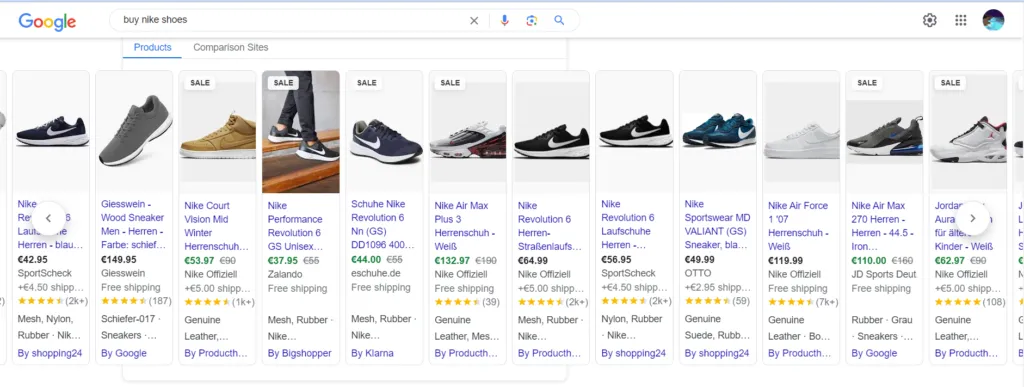Open the Google apps grid icon
The height and width of the screenshot is (387, 1024).
coord(961,20)
